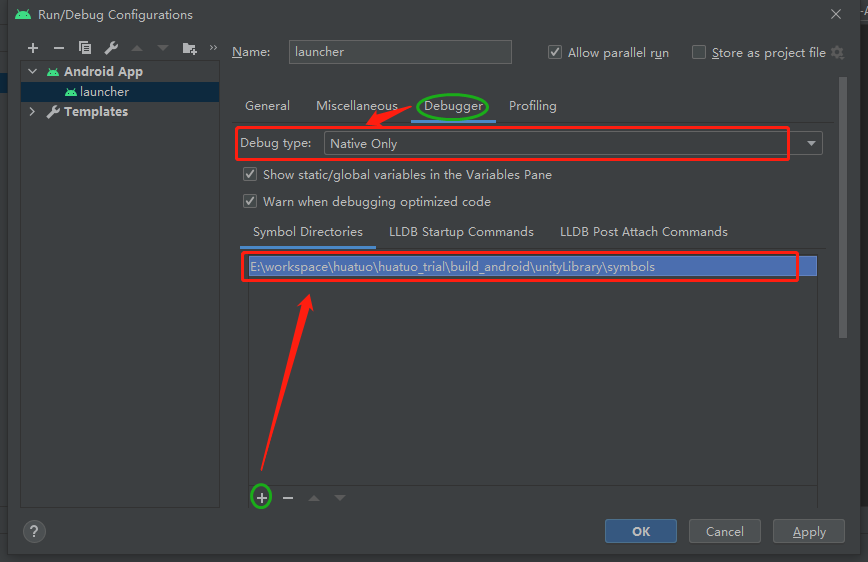Open help with question mark button
This screenshot has height=562, width=868.
(x=34, y=532)
